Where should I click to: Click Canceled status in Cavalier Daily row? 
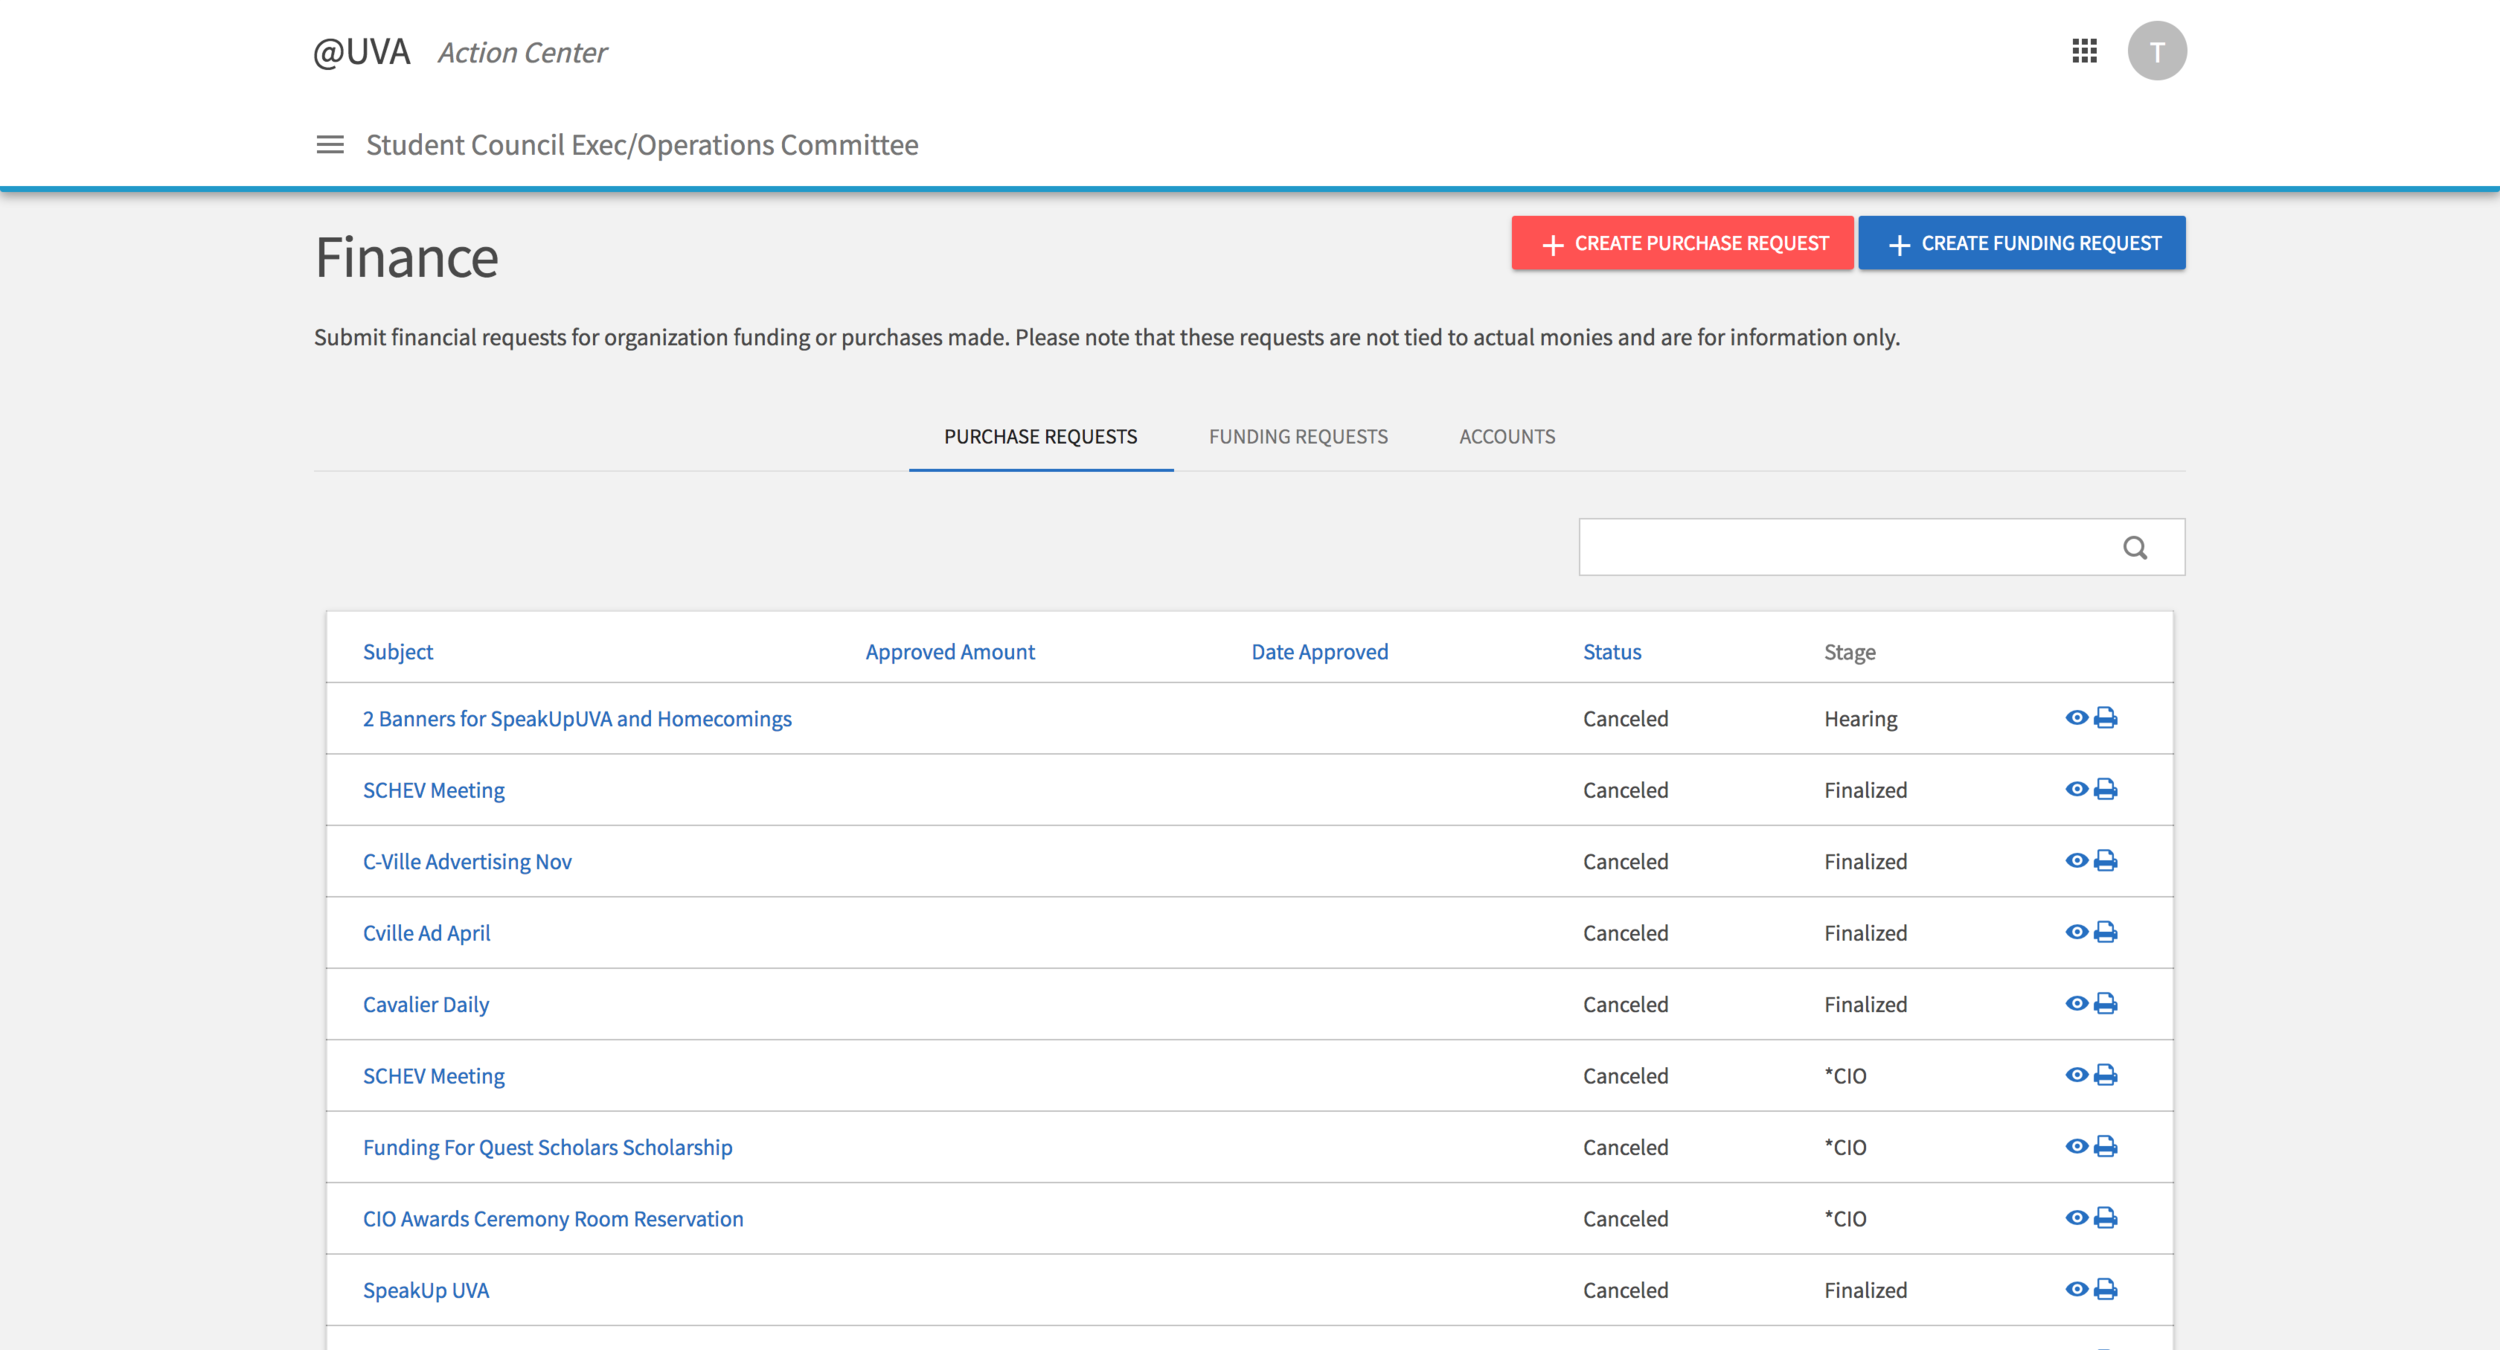[x=1626, y=1004]
